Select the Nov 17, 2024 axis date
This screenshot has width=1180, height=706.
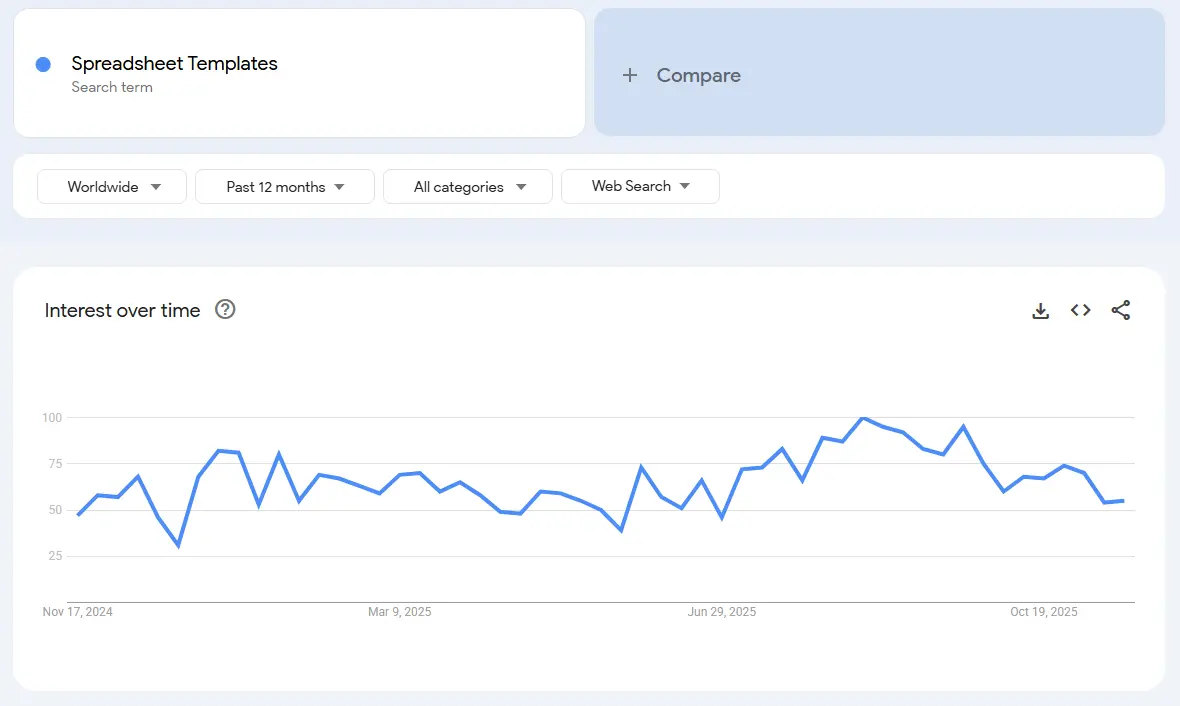[78, 612]
